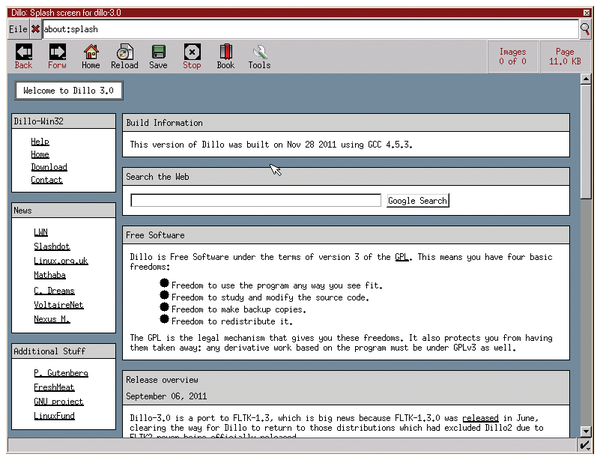
Task: Follow the FreshMeat link
Action: tap(54, 387)
